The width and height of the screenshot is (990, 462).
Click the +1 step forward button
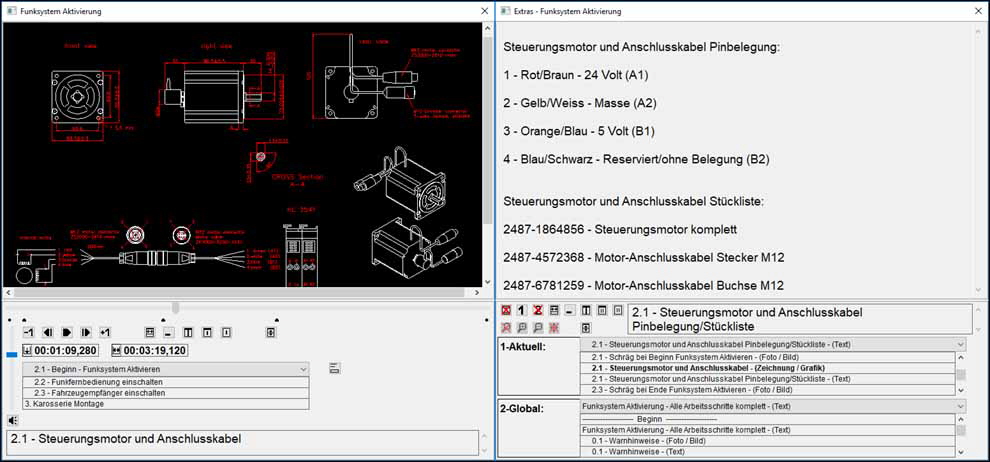(x=105, y=332)
